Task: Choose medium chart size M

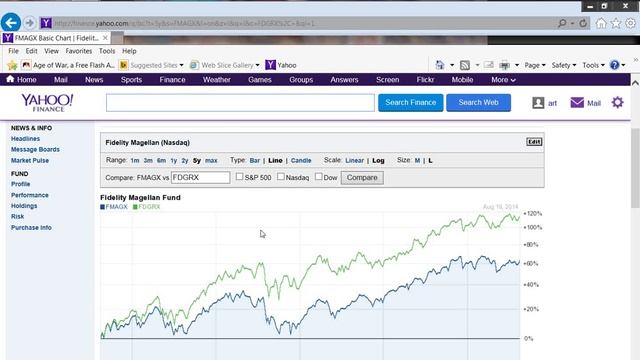Action: [x=417, y=160]
